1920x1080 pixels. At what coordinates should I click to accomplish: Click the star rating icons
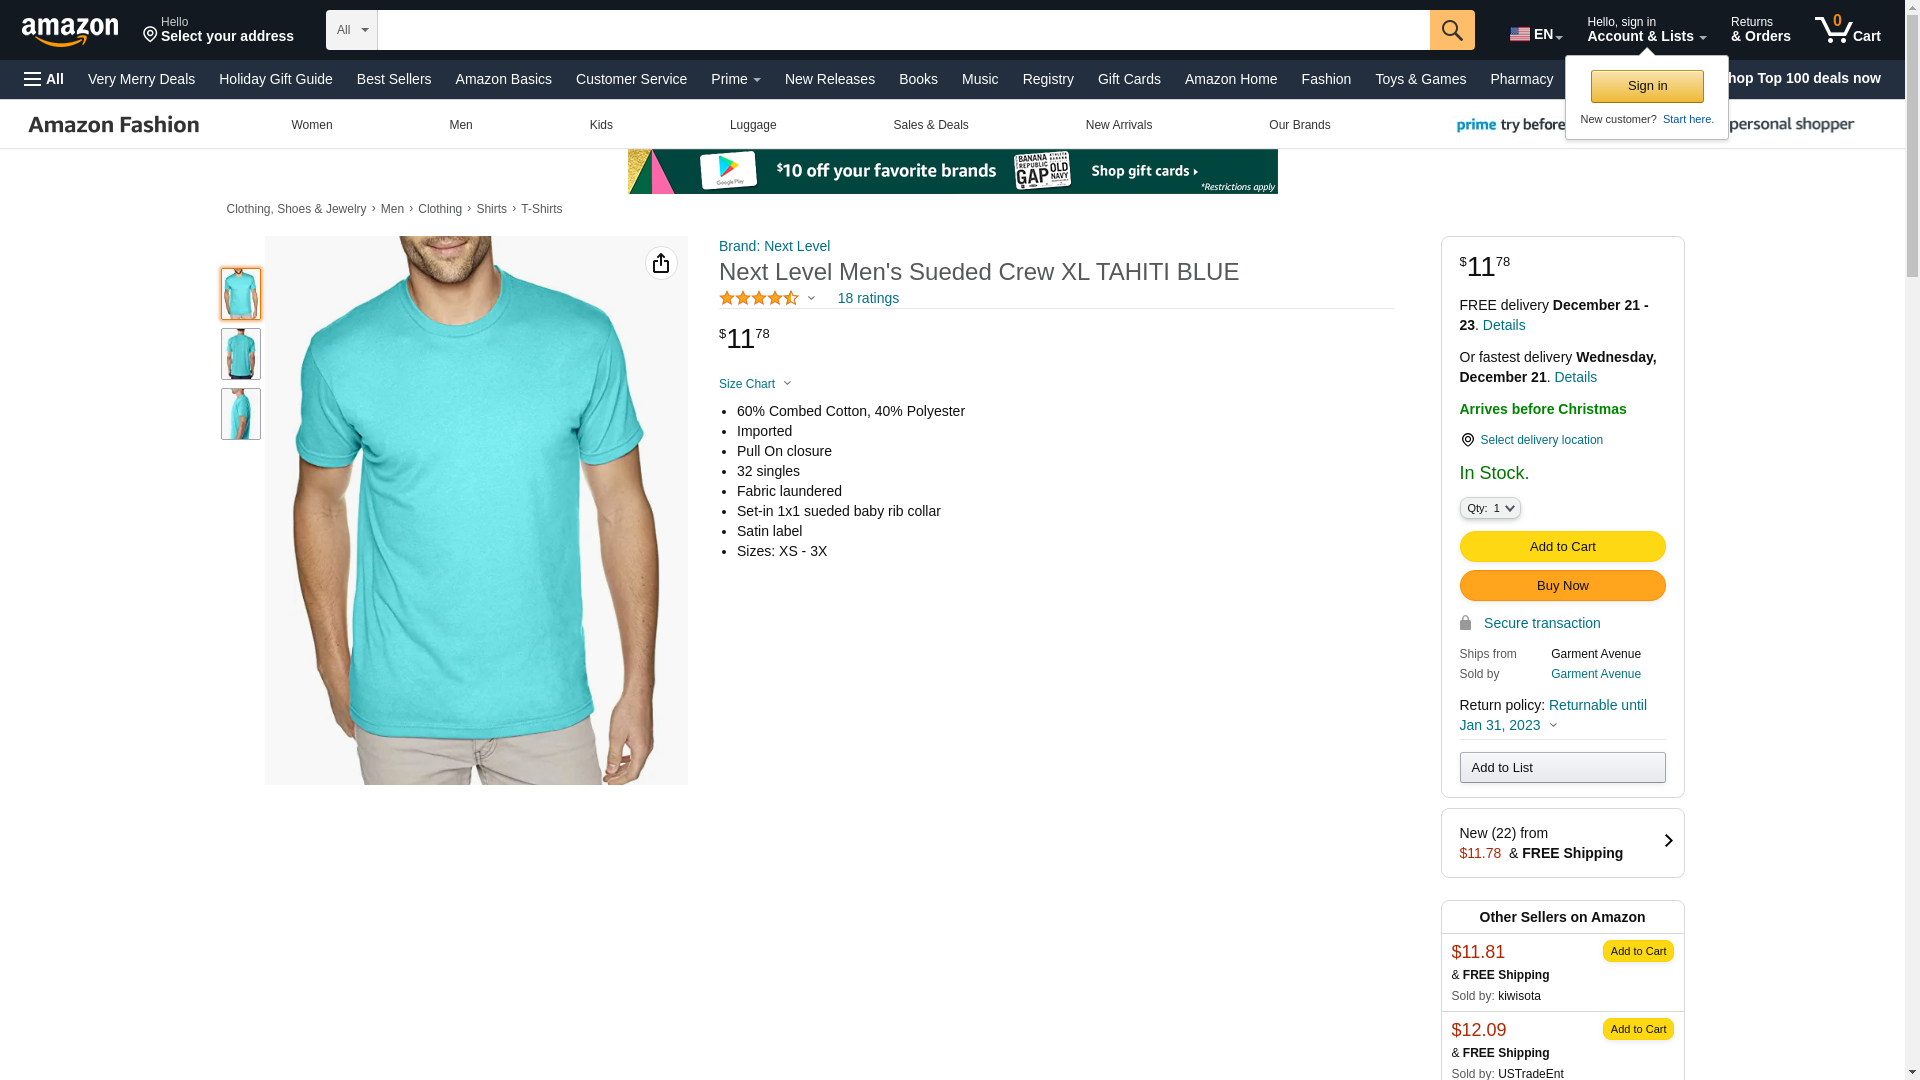tap(759, 298)
